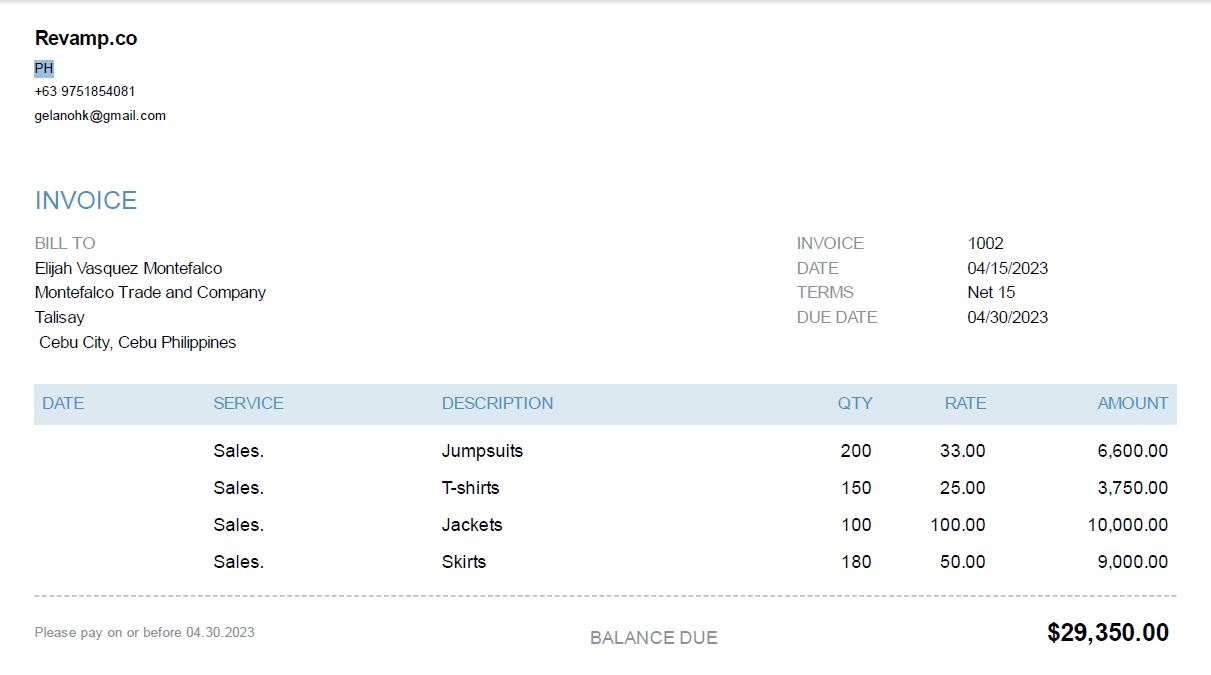Screen dimensions: 1211x675
Task: Click the Skirts rate 50.00
Action: (x=962, y=562)
